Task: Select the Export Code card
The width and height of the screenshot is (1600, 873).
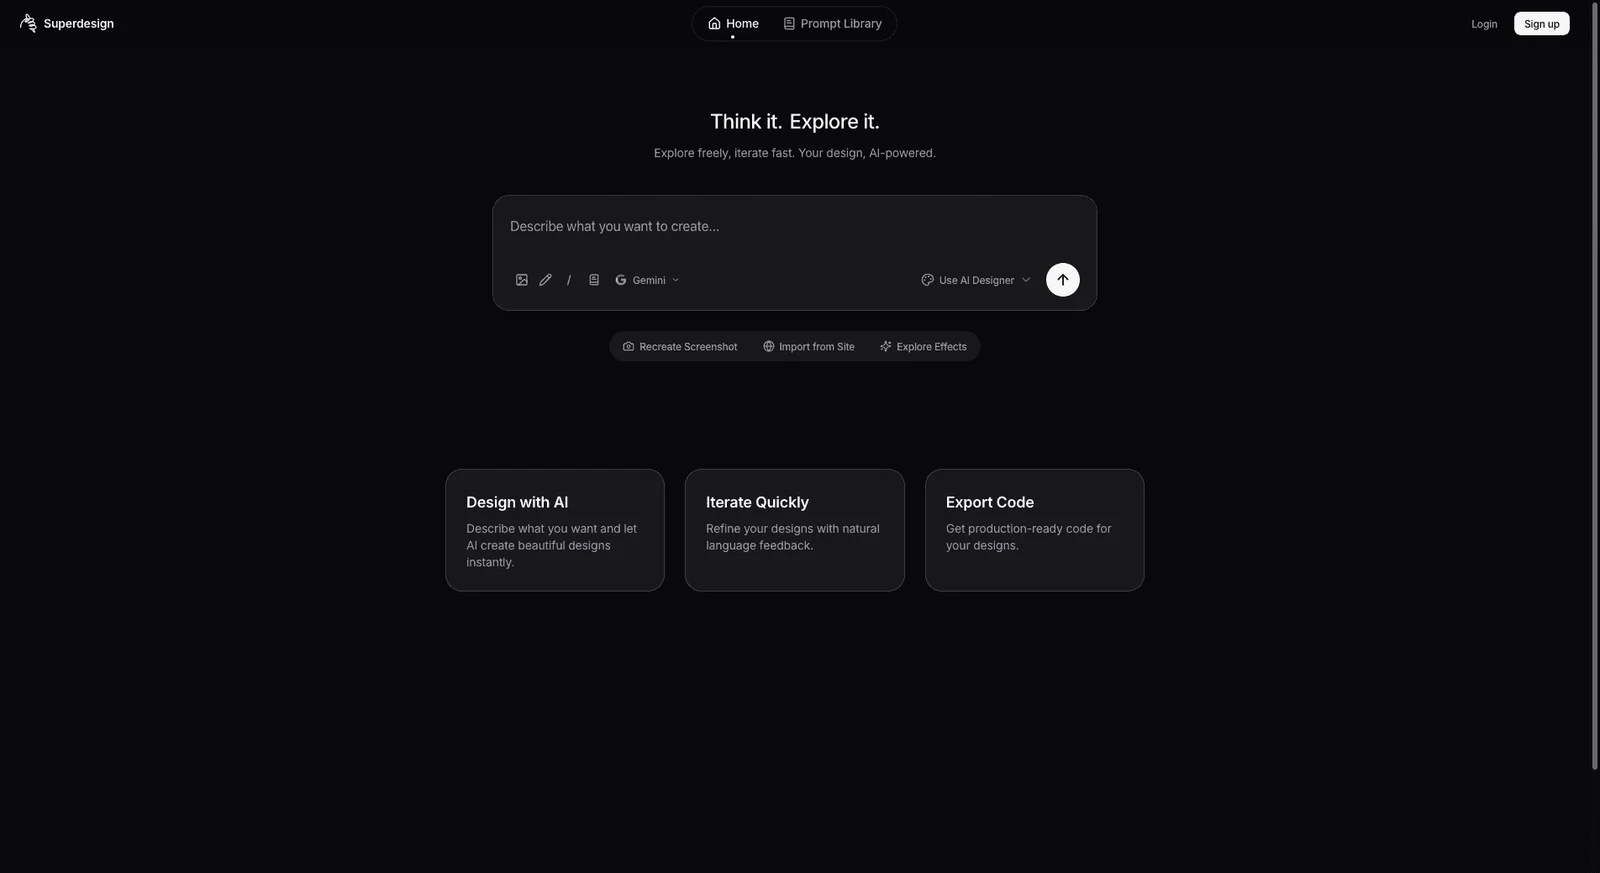Action: pos(1034,530)
